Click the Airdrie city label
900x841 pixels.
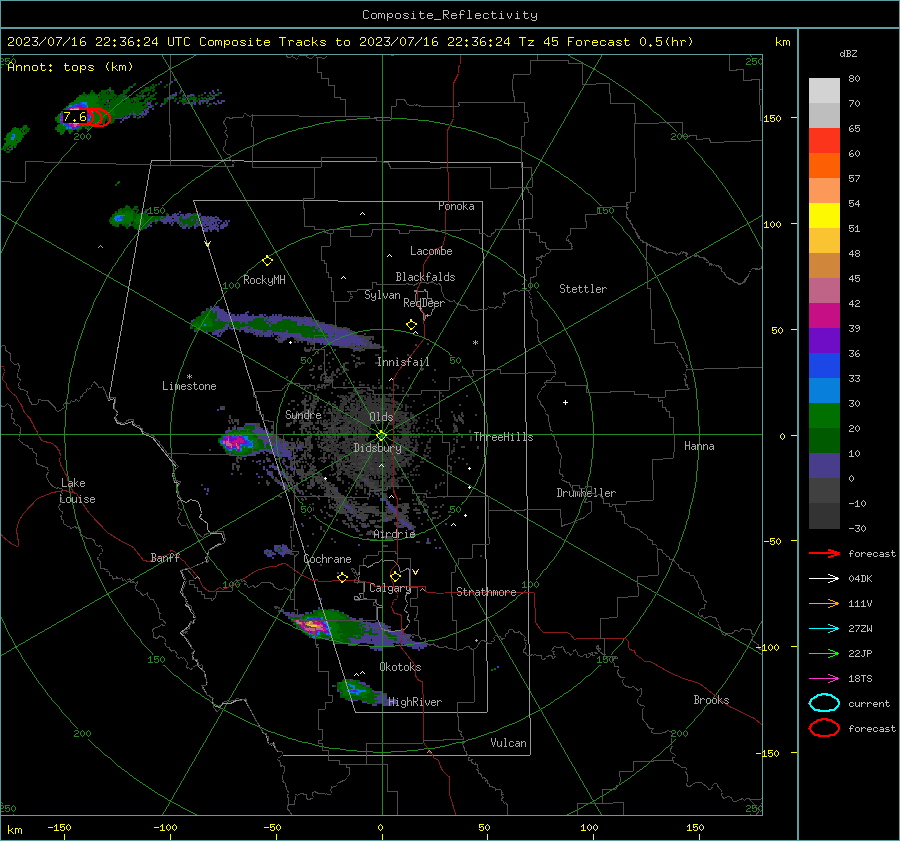[x=394, y=534]
